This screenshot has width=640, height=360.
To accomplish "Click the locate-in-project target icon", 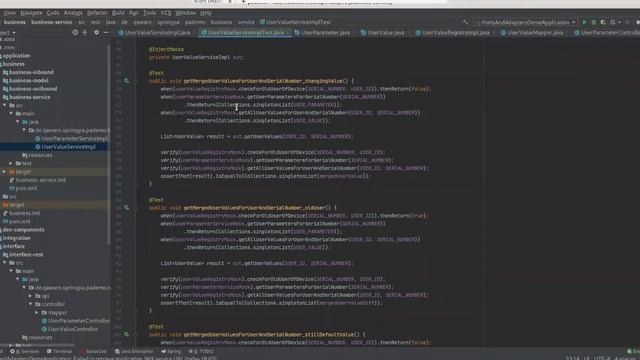I will tap(75, 32).
